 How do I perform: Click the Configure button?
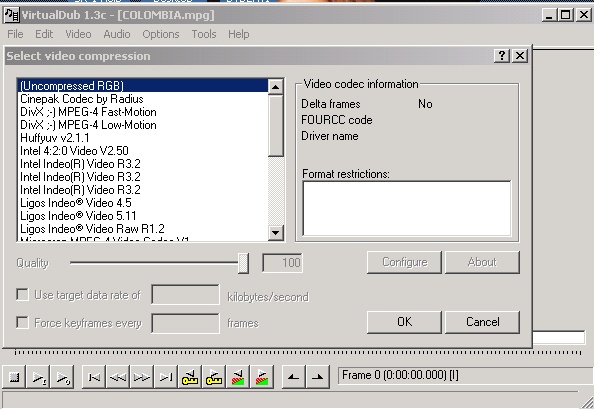point(404,262)
